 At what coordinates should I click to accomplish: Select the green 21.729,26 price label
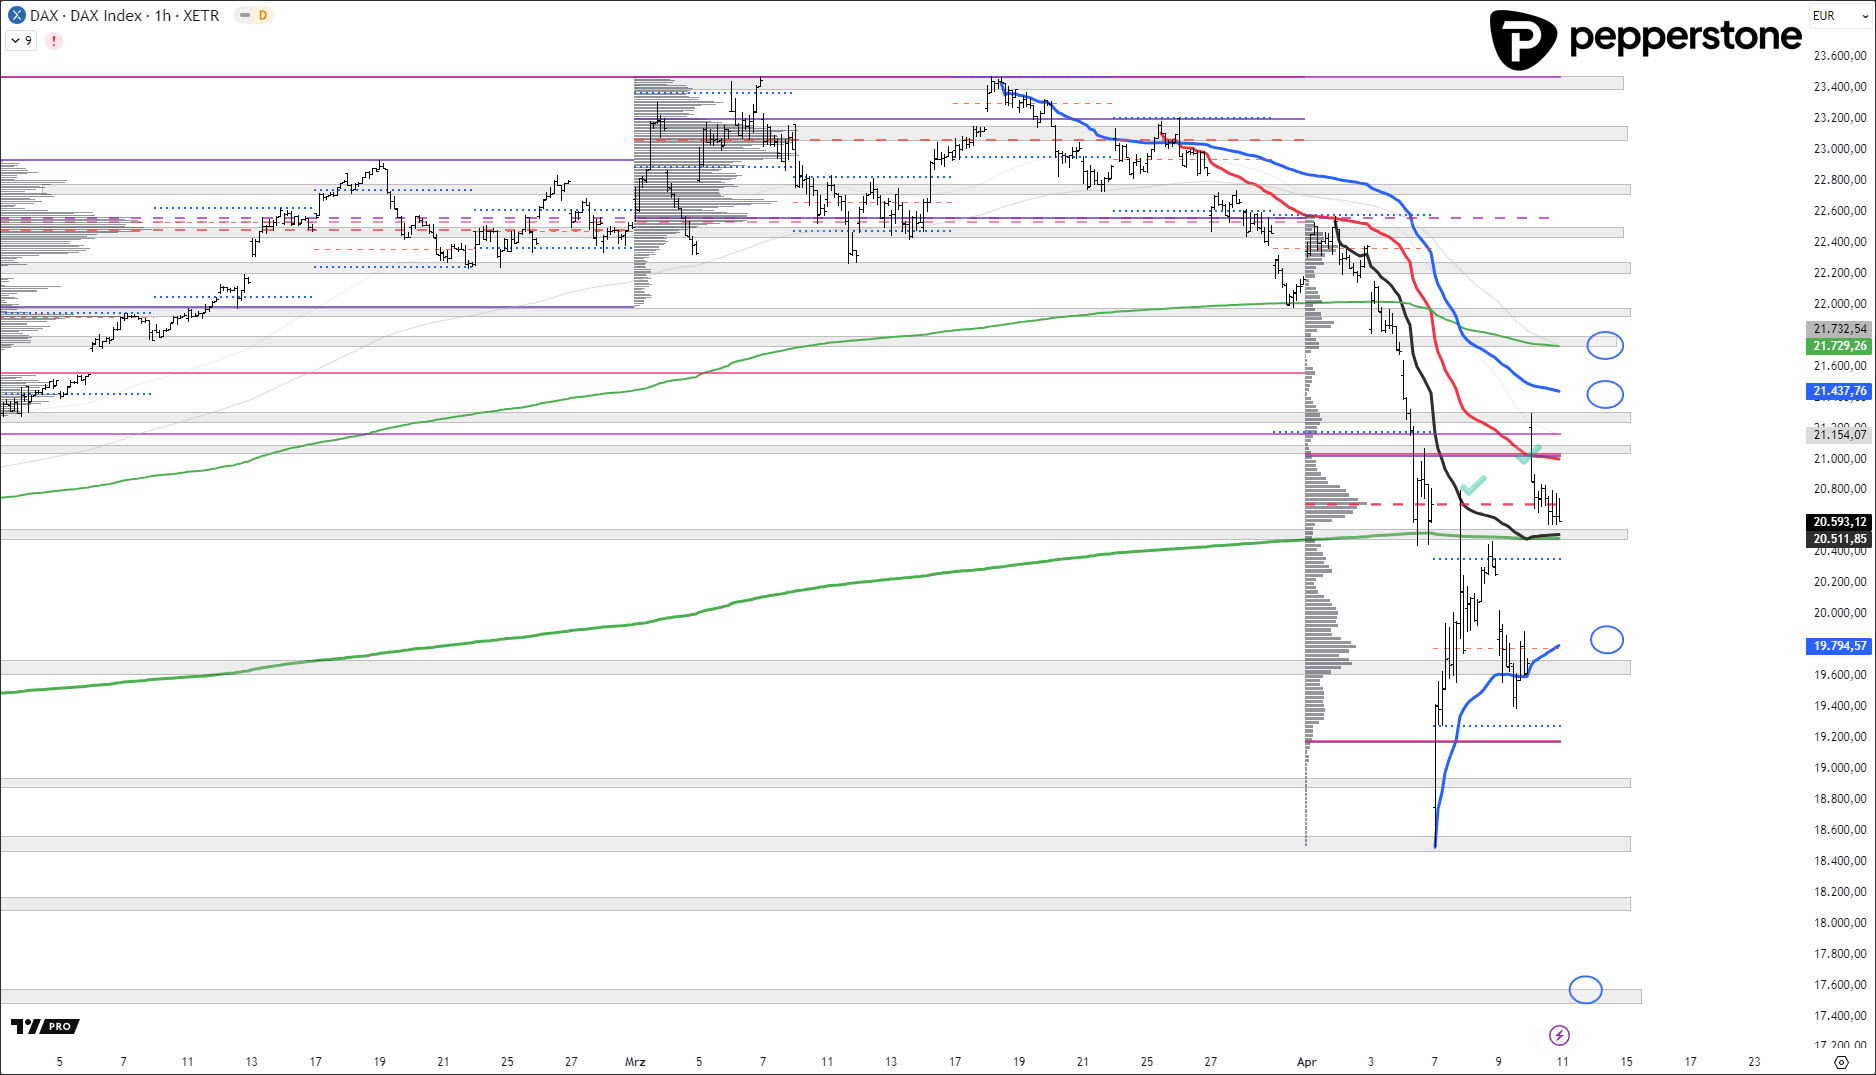click(x=1839, y=346)
